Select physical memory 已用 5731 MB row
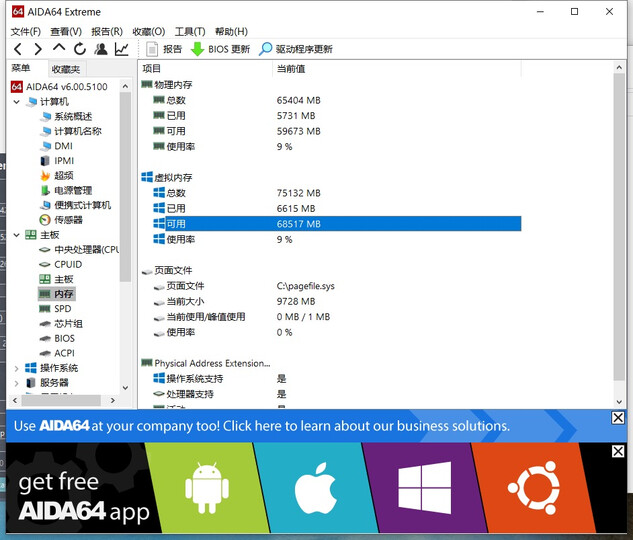 click(331, 116)
